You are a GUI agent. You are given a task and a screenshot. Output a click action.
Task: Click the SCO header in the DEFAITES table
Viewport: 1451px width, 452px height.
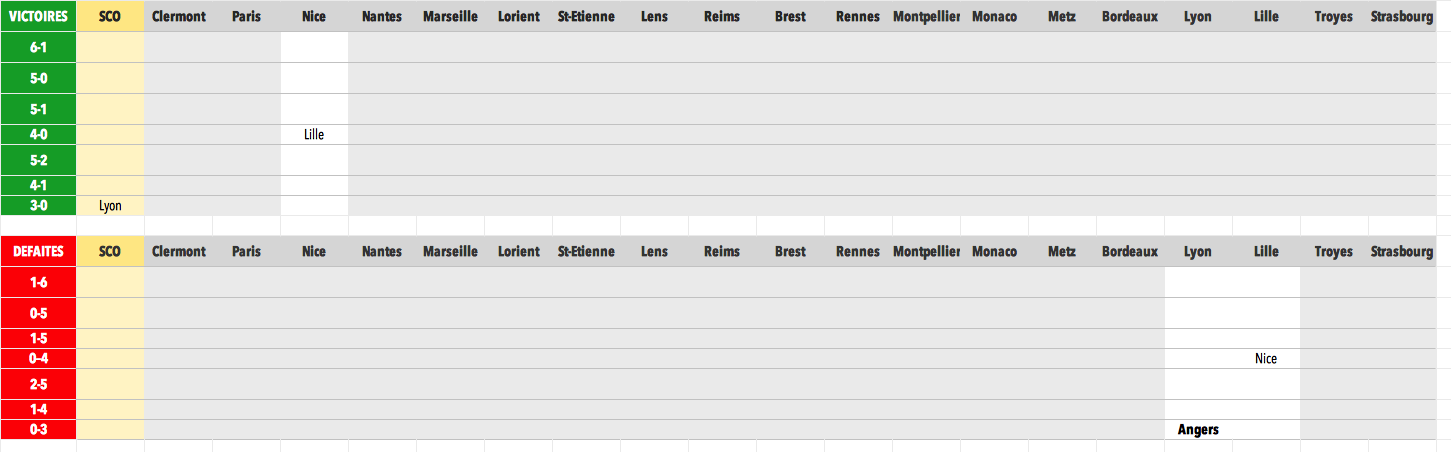coord(110,251)
